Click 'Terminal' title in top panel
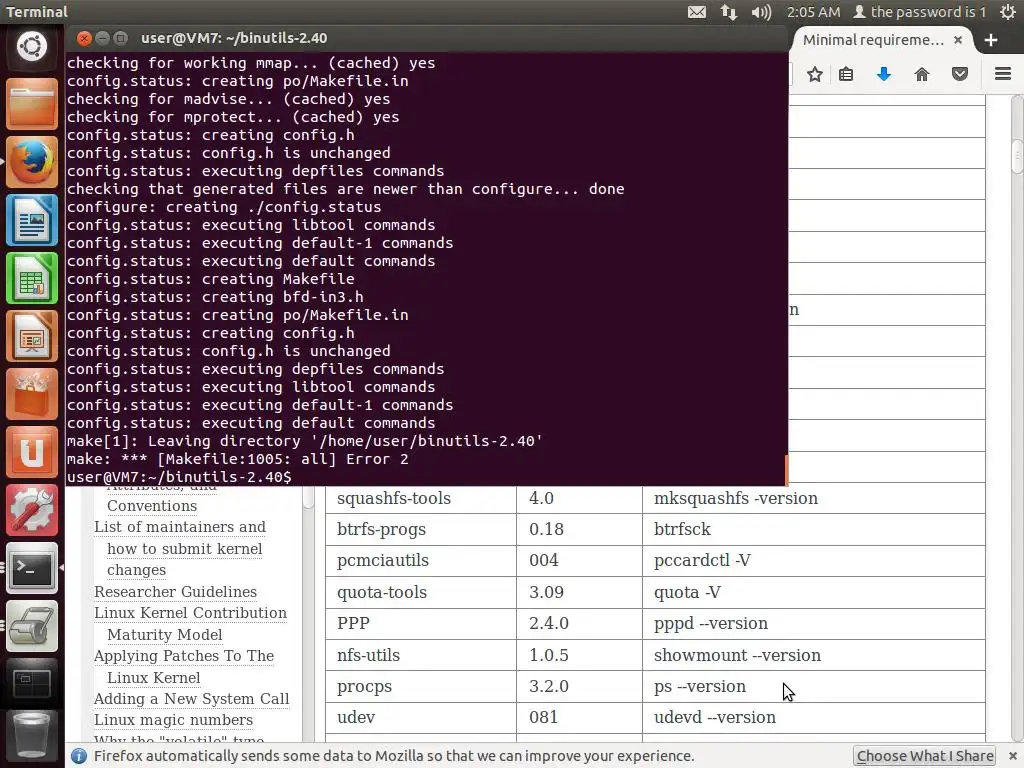This screenshot has height=768, width=1024. point(37,12)
